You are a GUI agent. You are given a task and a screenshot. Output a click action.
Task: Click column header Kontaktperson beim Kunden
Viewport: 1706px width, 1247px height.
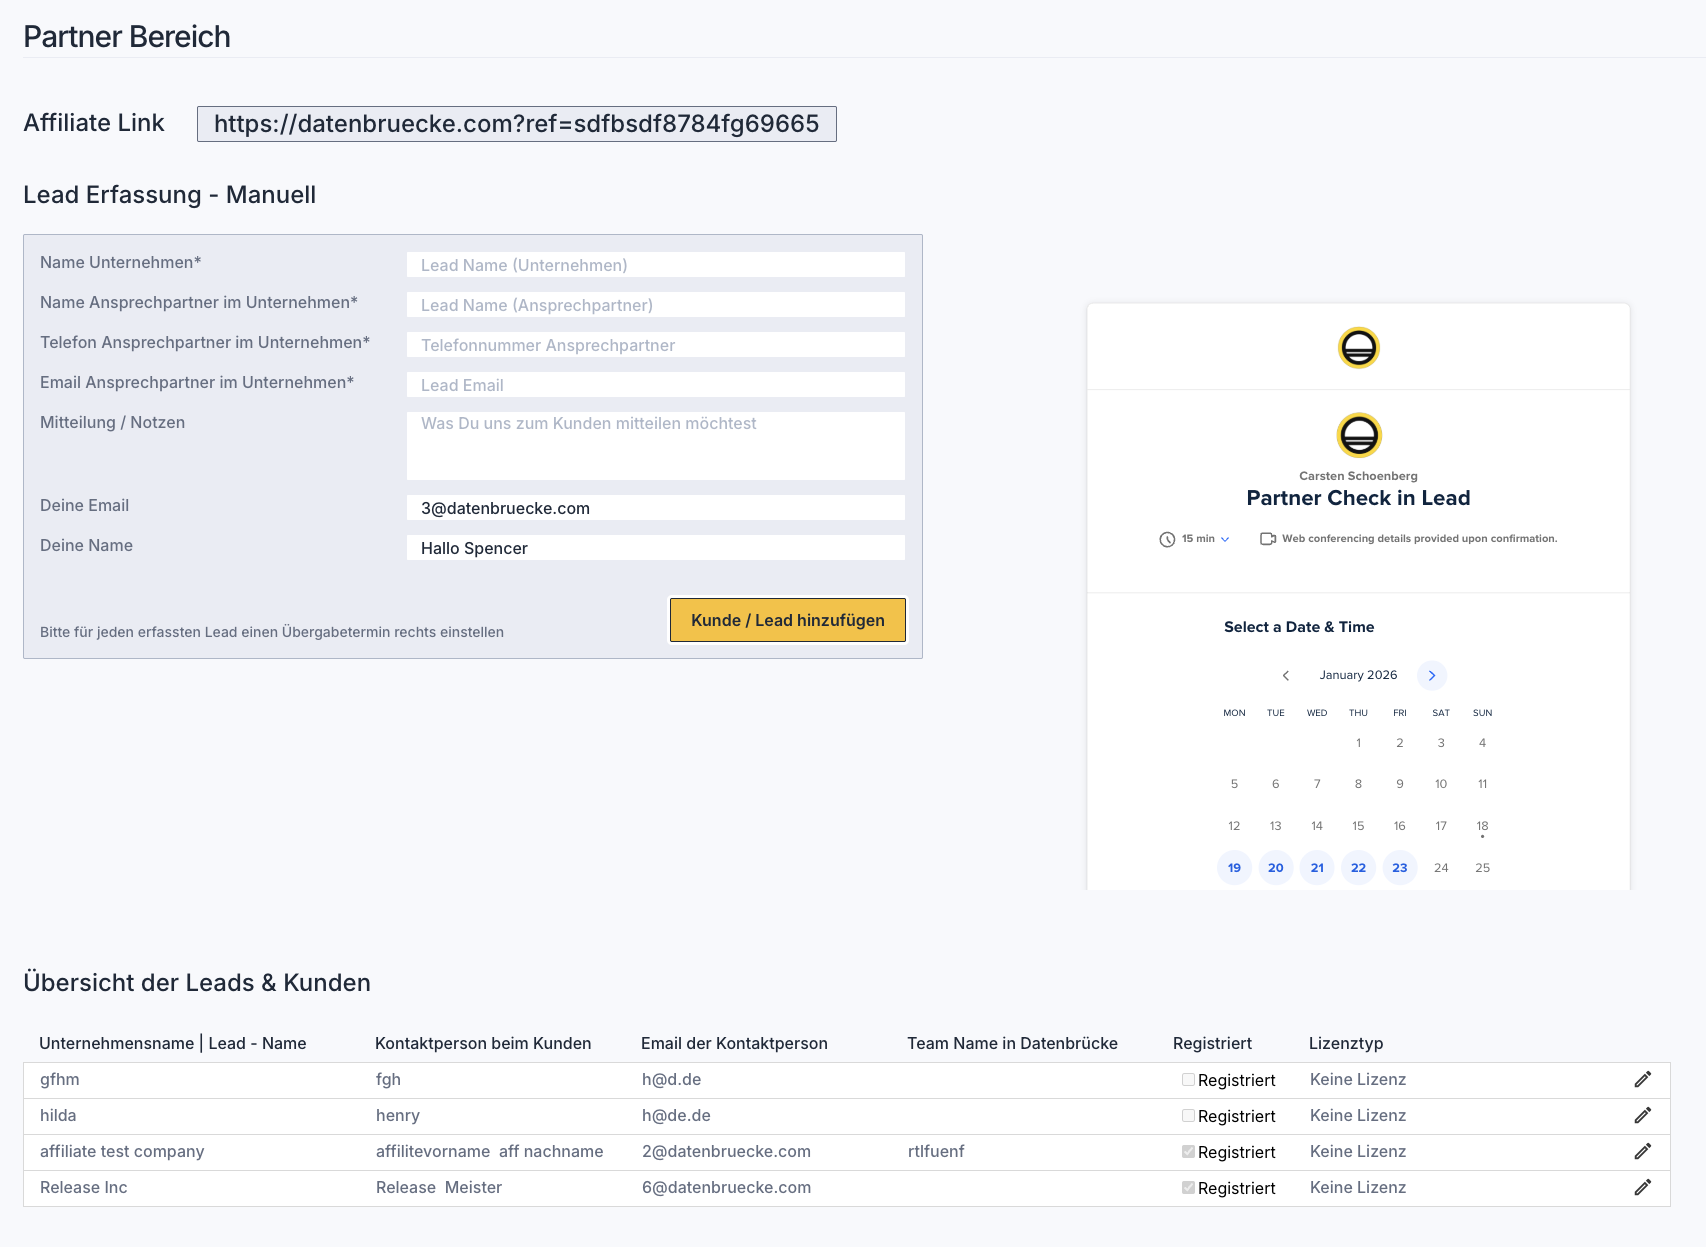[483, 1043]
